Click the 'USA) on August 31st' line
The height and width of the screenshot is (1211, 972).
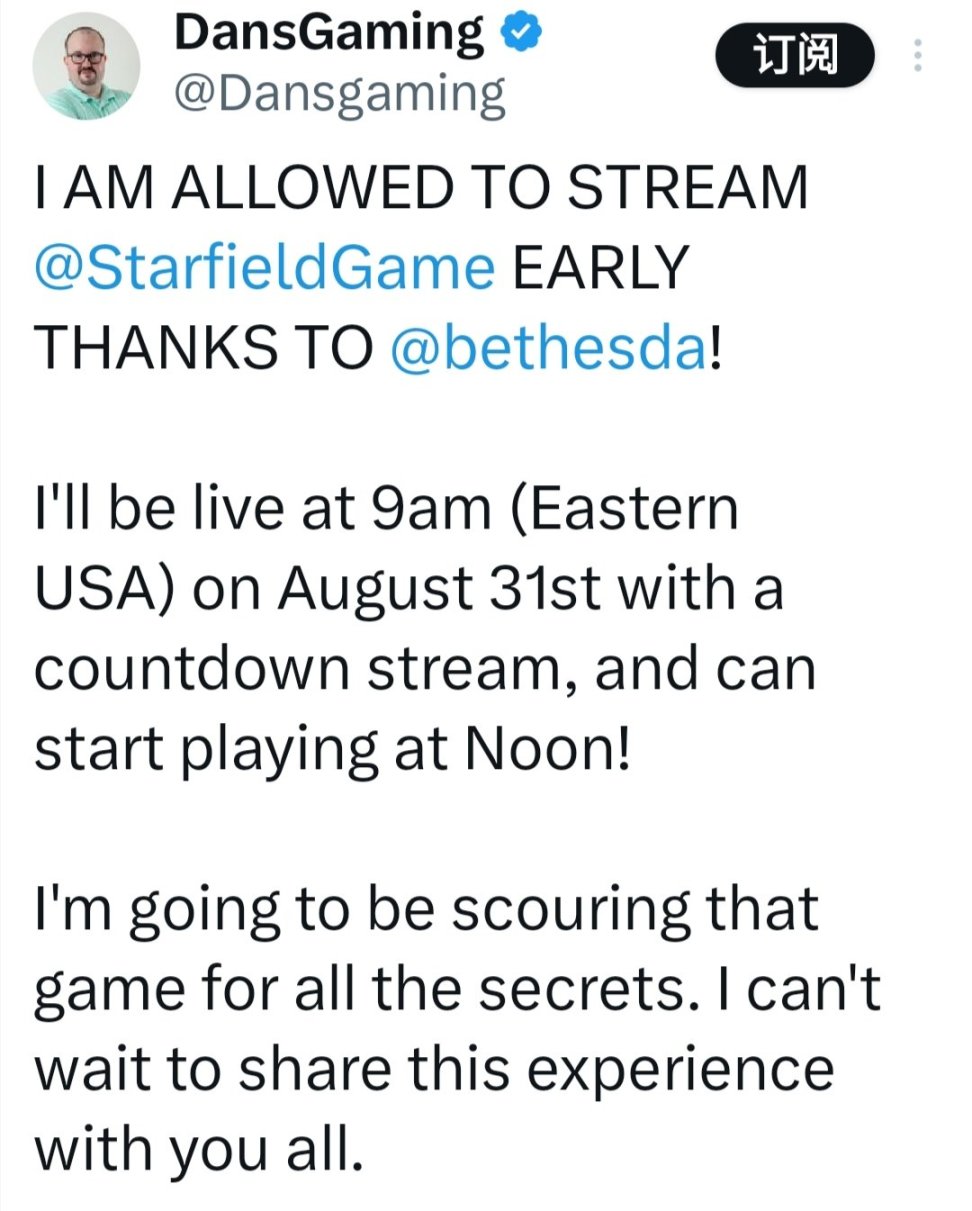(x=408, y=590)
